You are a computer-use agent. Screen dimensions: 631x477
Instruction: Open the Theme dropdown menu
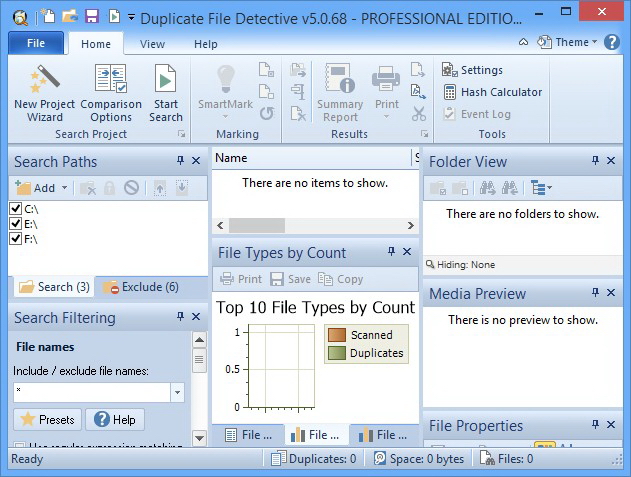[x=567, y=42]
